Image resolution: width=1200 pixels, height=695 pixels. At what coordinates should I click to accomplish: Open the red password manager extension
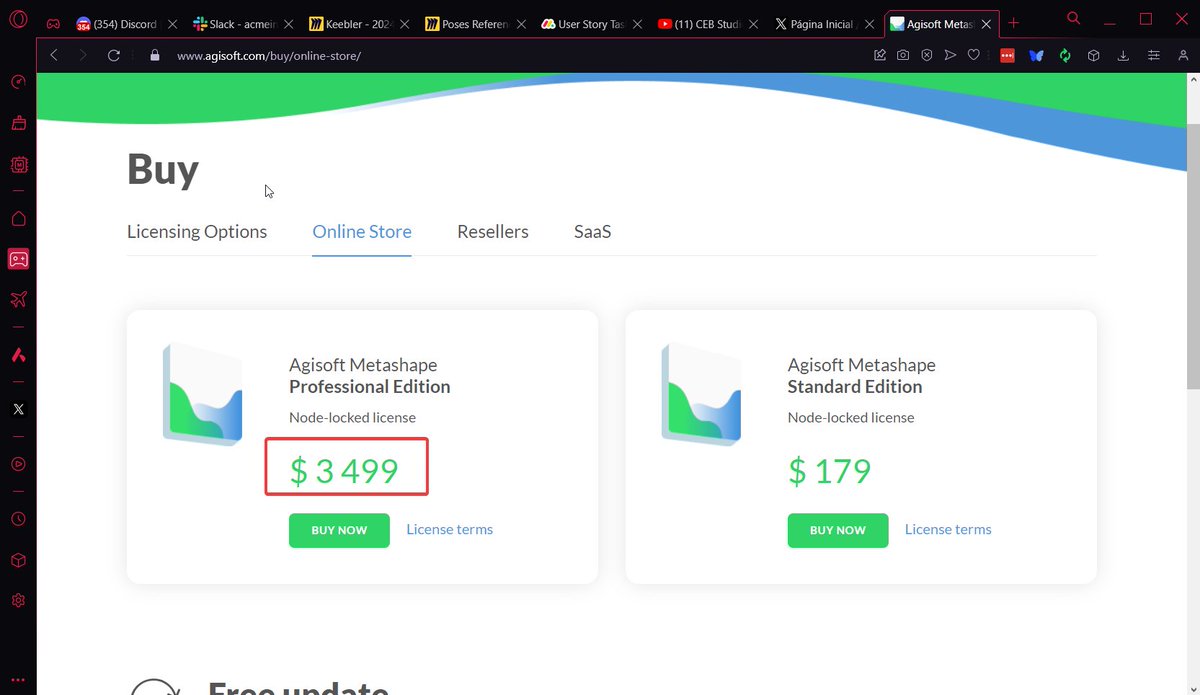click(x=1007, y=55)
